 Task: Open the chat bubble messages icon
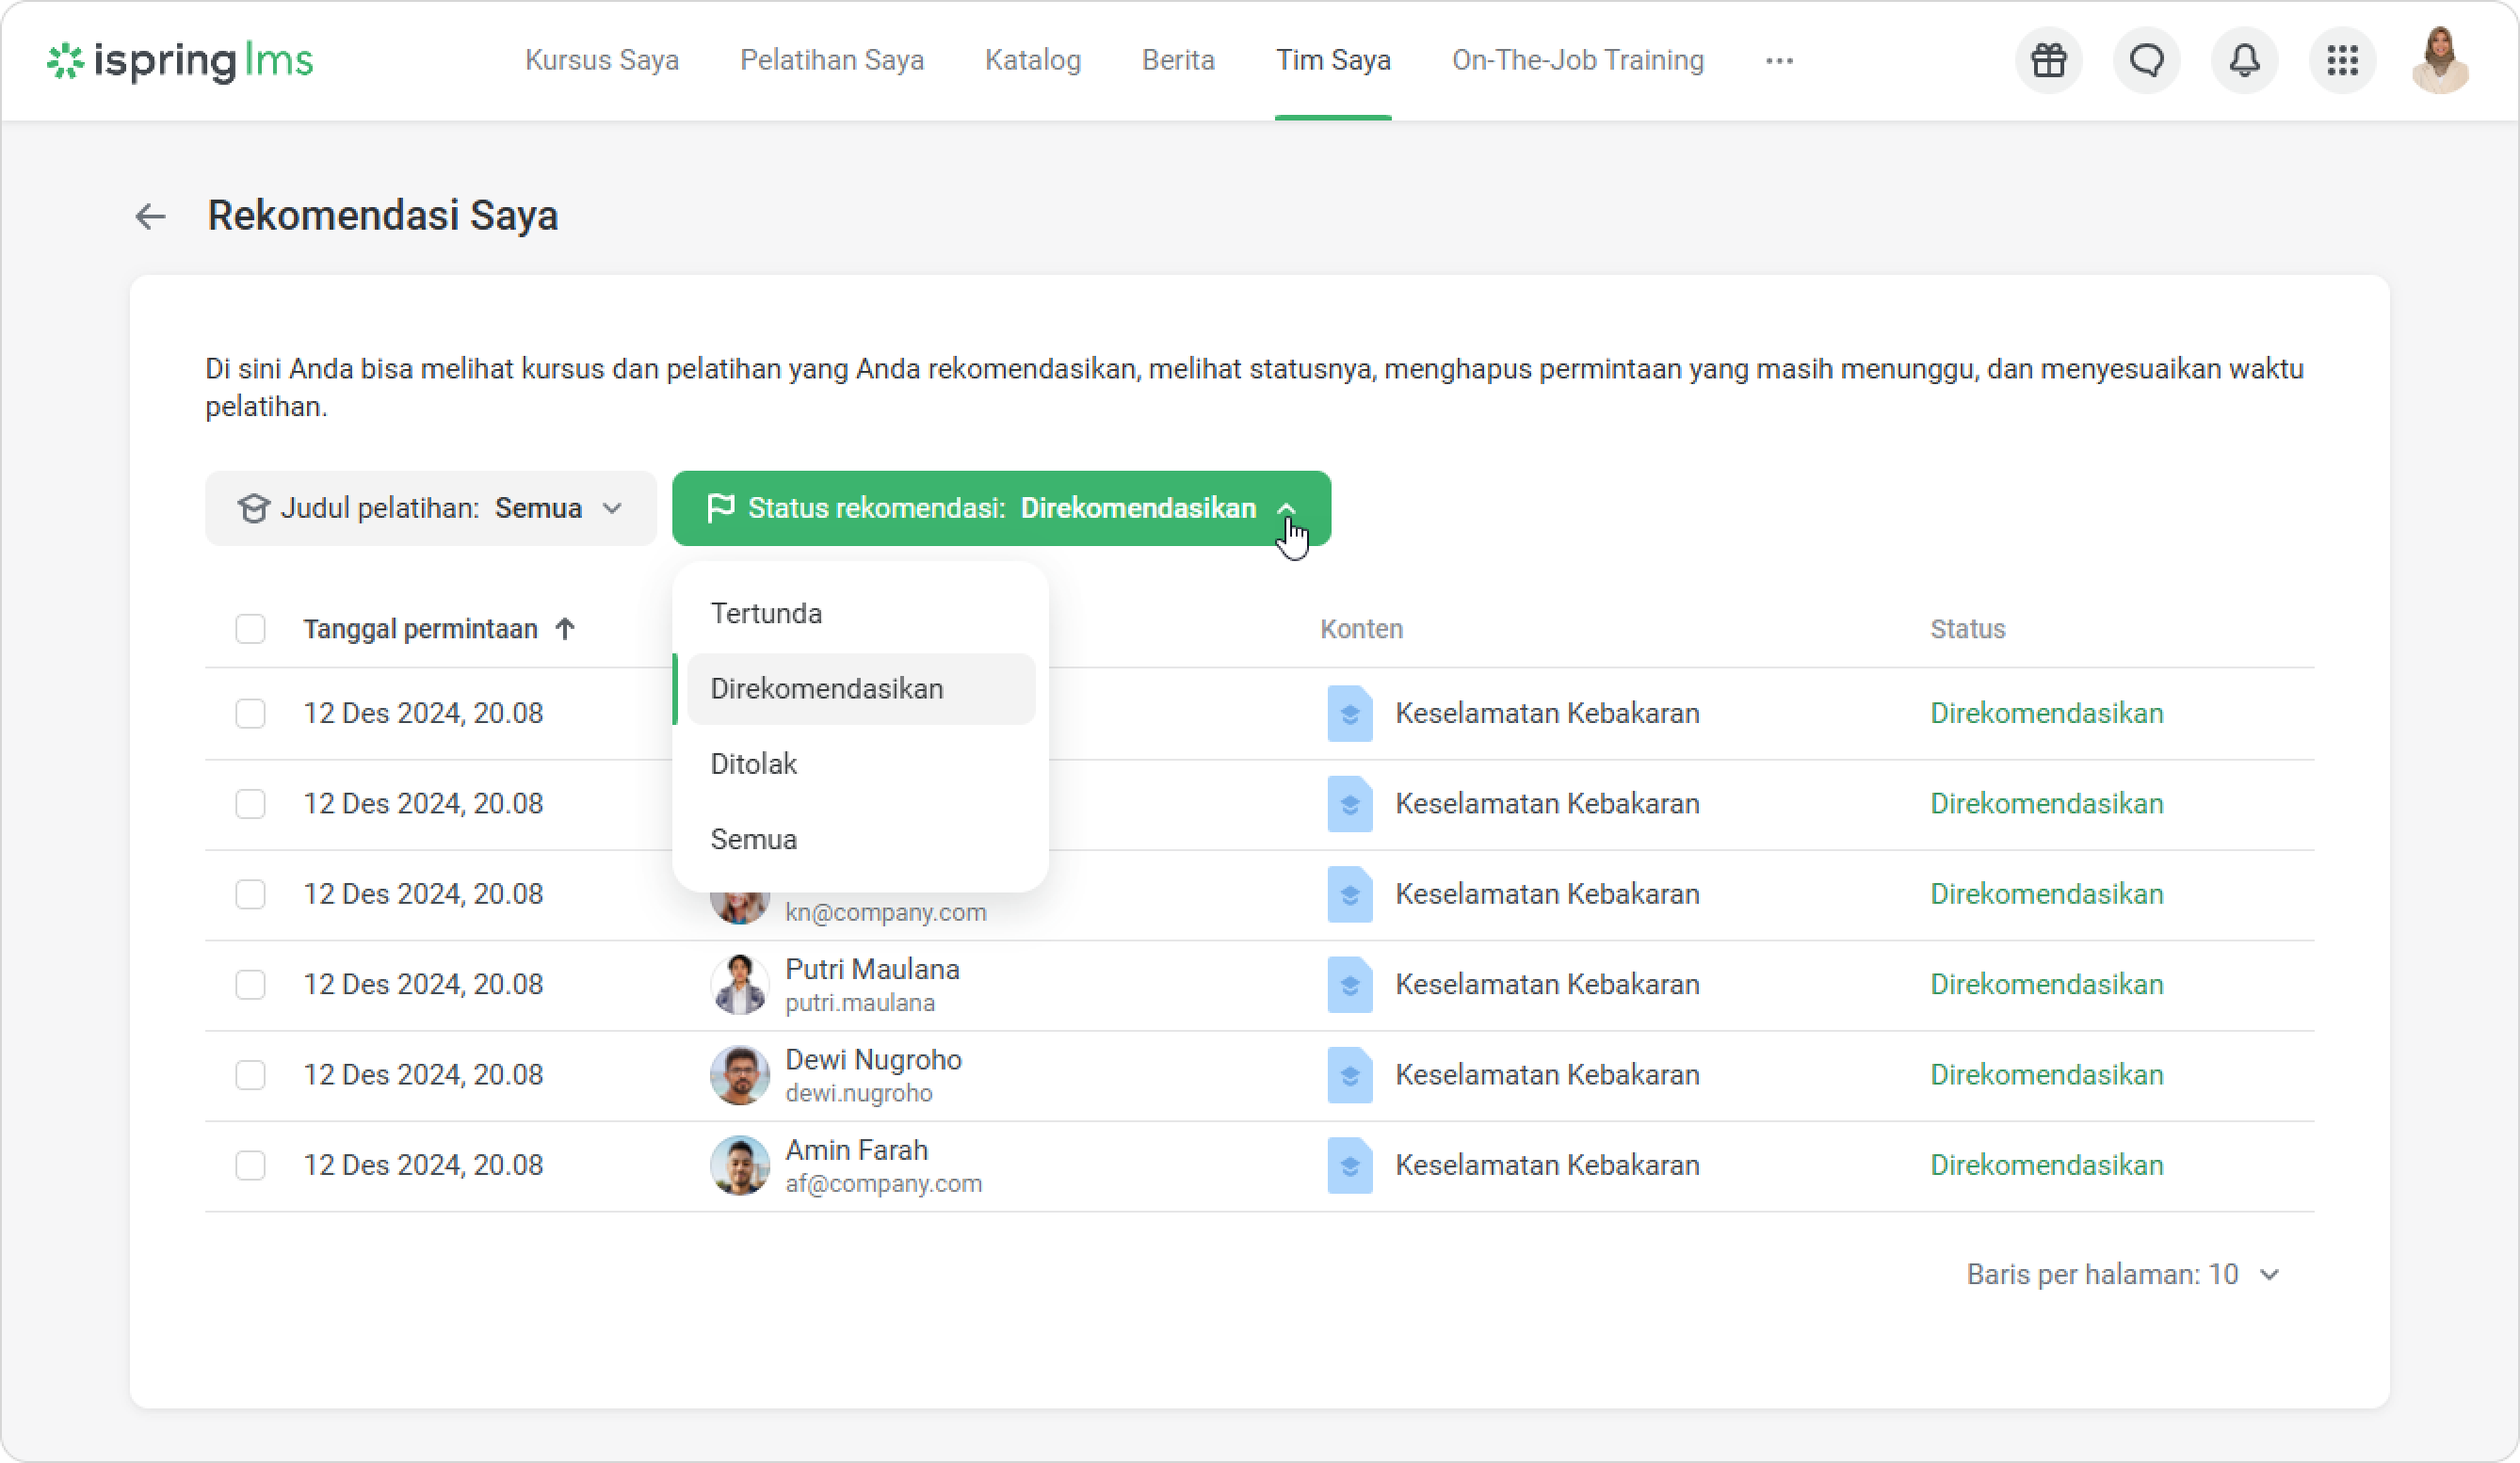click(x=2146, y=61)
